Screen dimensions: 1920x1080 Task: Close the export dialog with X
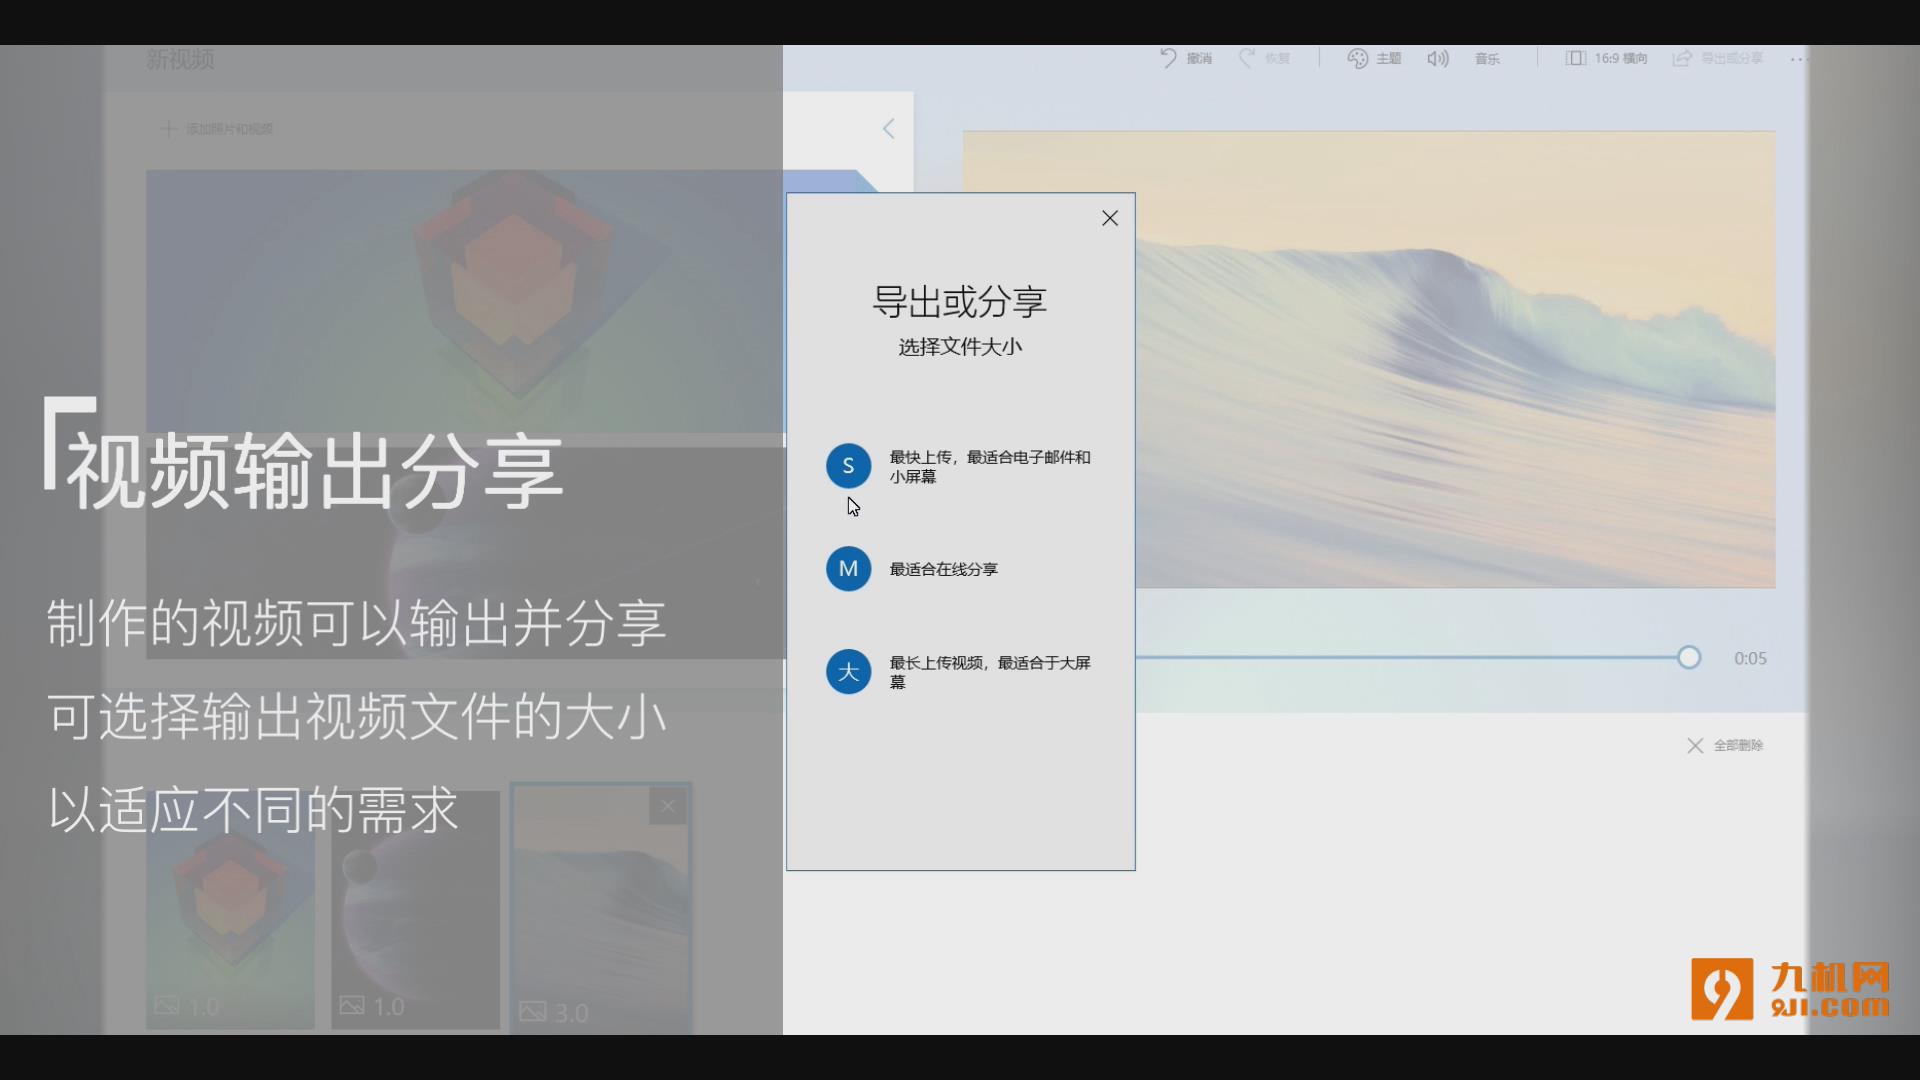click(x=1109, y=218)
